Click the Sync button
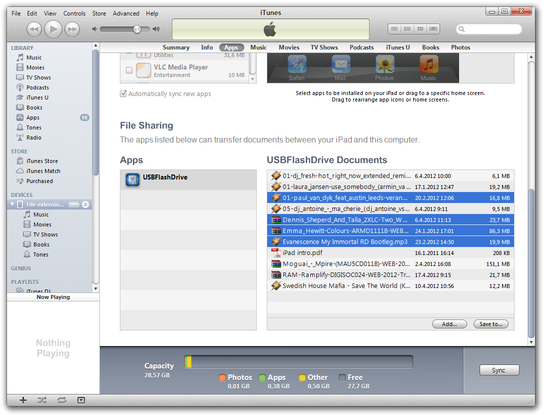The height and width of the screenshot is (415, 544). (x=499, y=371)
